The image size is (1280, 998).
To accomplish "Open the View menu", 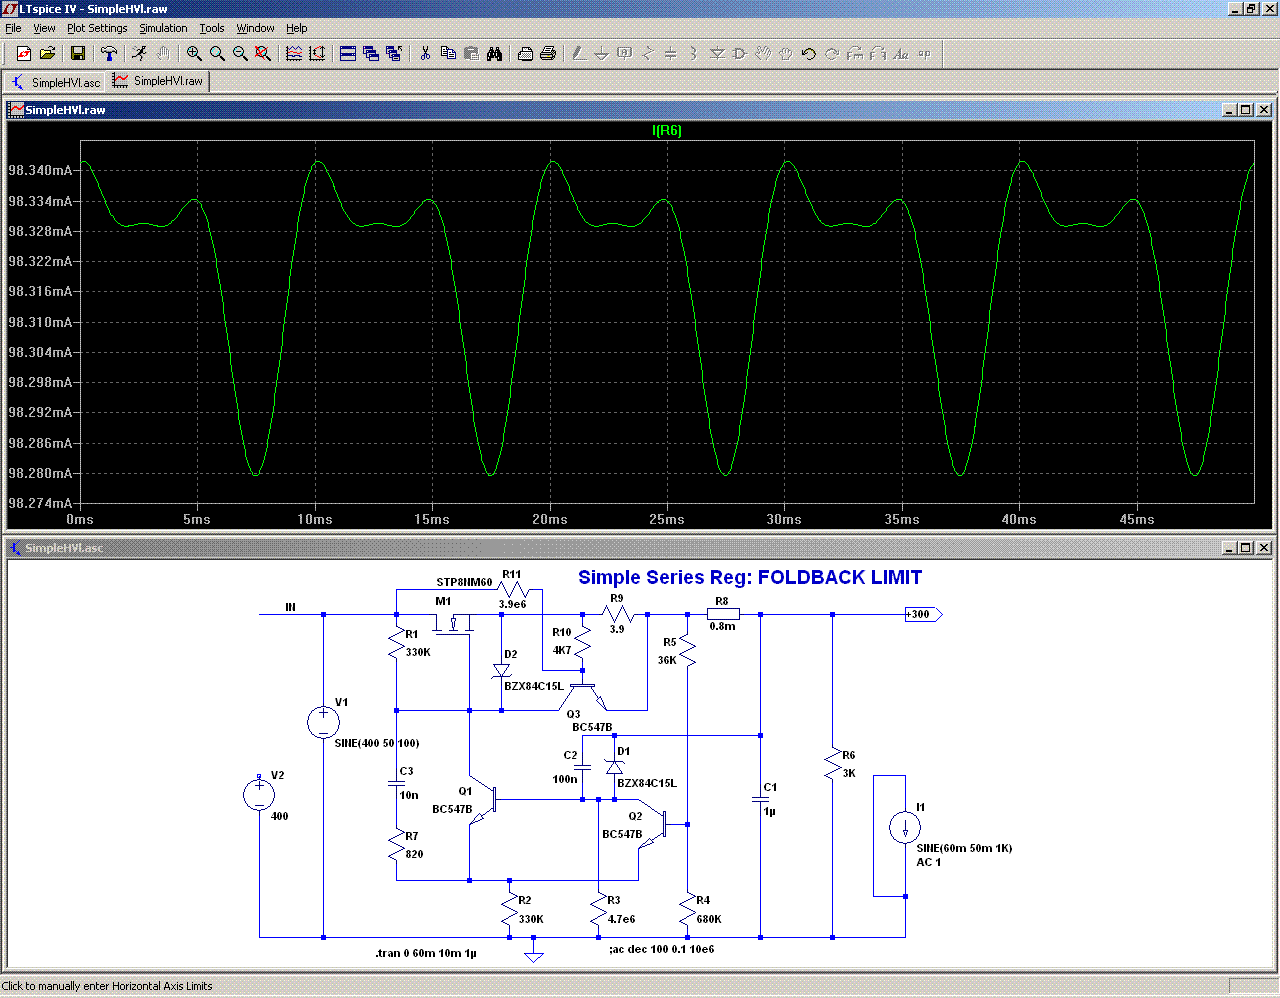I will tap(44, 28).
